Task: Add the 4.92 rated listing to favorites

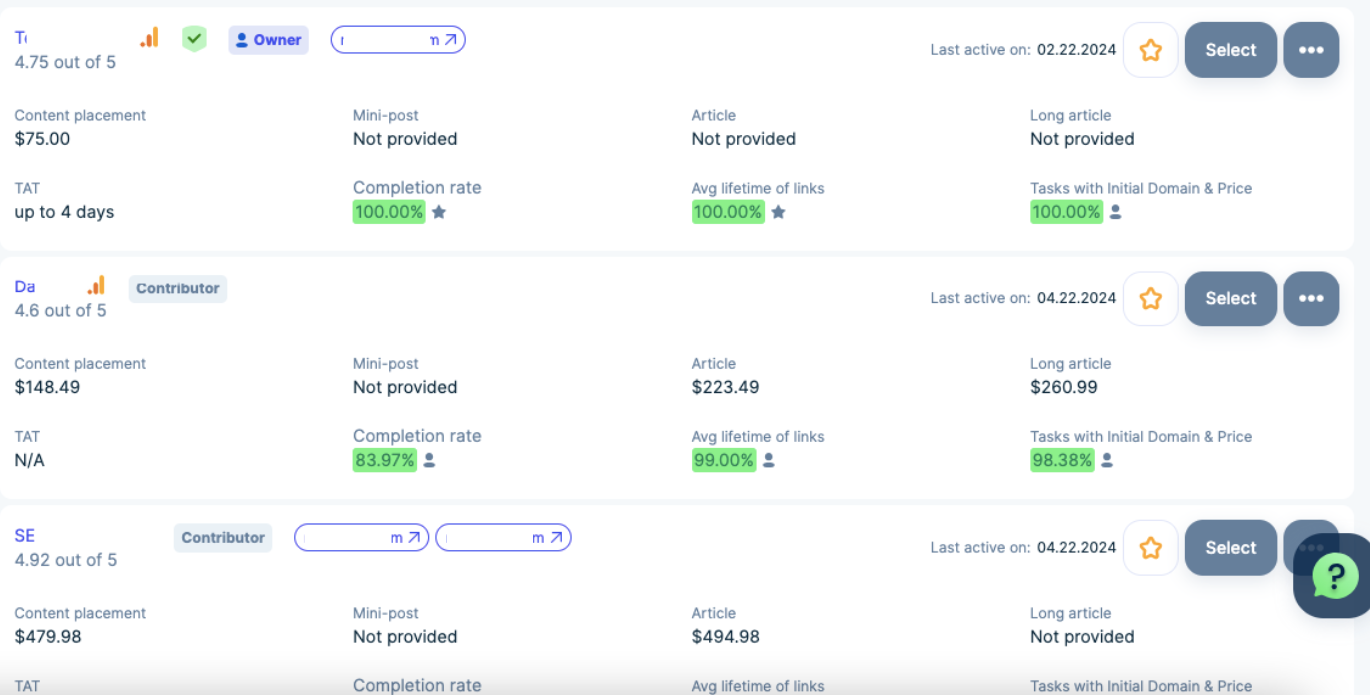Action: coord(1150,547)
